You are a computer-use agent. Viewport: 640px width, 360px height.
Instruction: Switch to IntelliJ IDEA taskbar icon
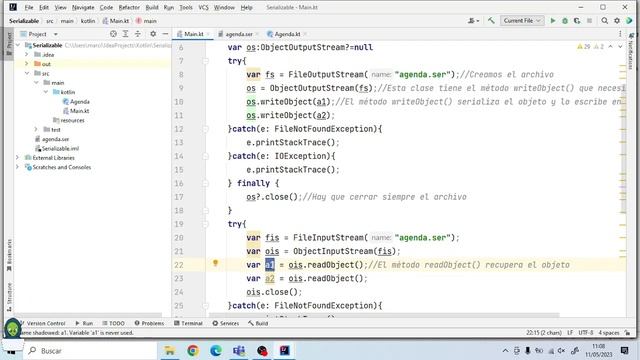284,350
